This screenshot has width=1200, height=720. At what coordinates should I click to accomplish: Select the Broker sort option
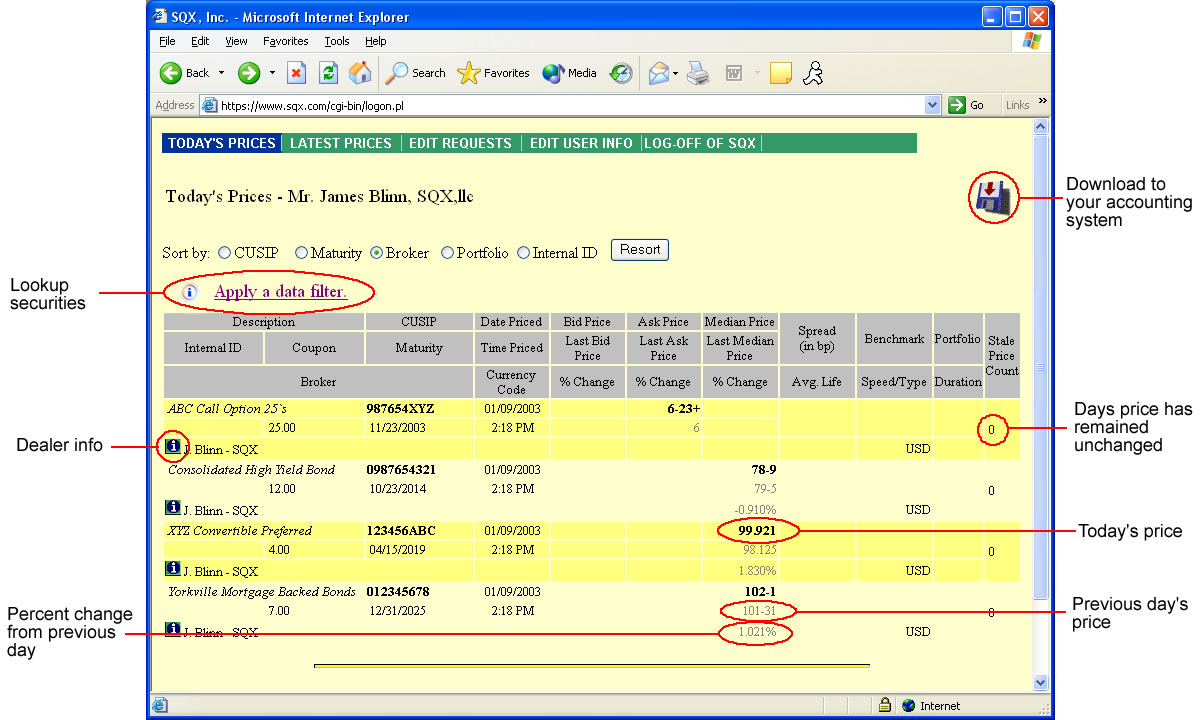377,253
